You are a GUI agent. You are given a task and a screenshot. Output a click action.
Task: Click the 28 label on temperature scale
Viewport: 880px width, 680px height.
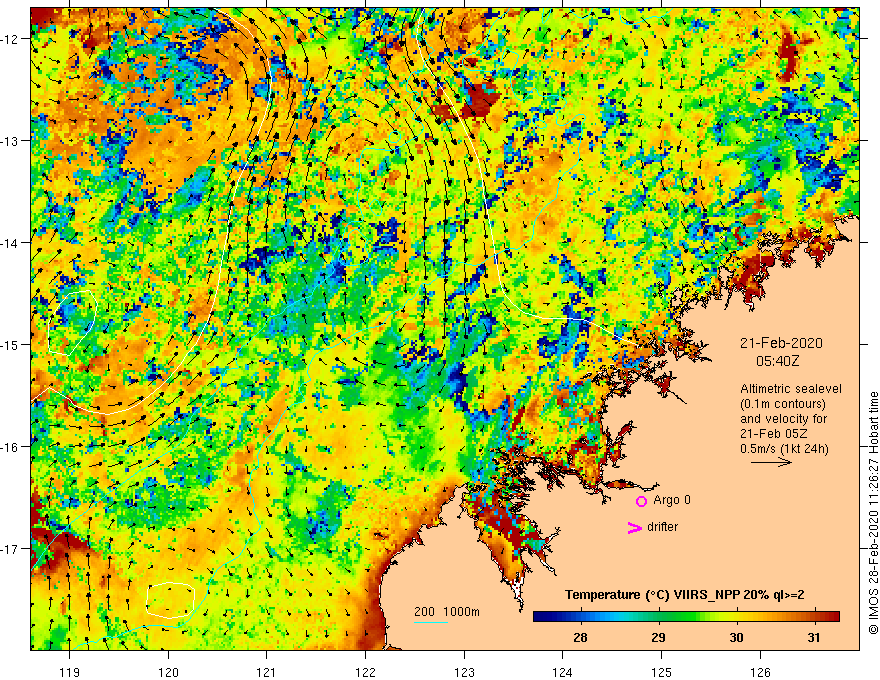(x=580, y=637)
